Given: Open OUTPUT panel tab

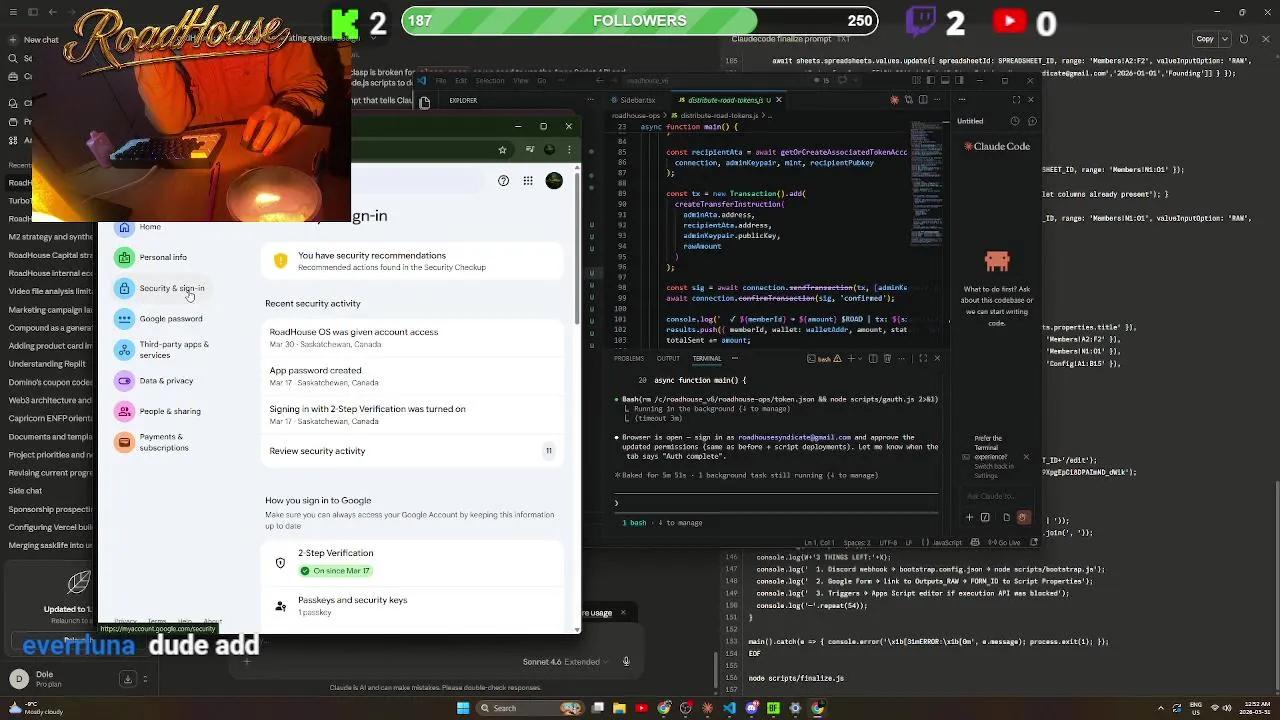Looking at the screenshot, I should pos(668,358).
